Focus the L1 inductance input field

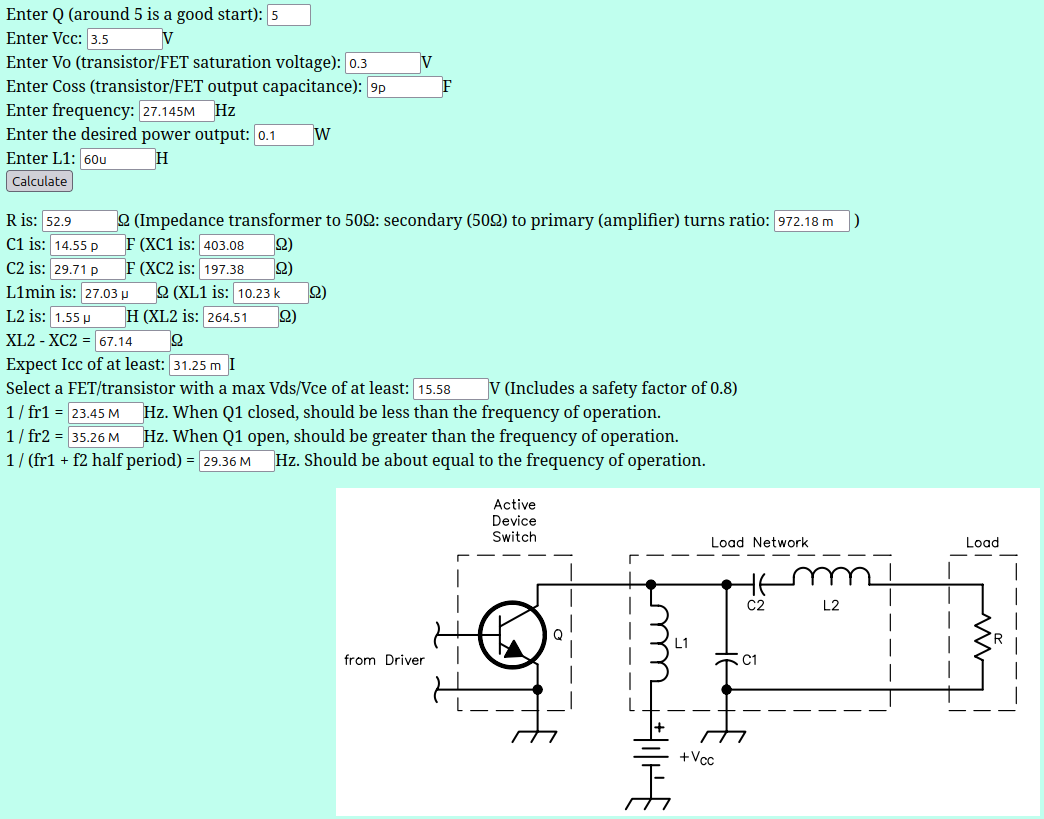[117, 159]
